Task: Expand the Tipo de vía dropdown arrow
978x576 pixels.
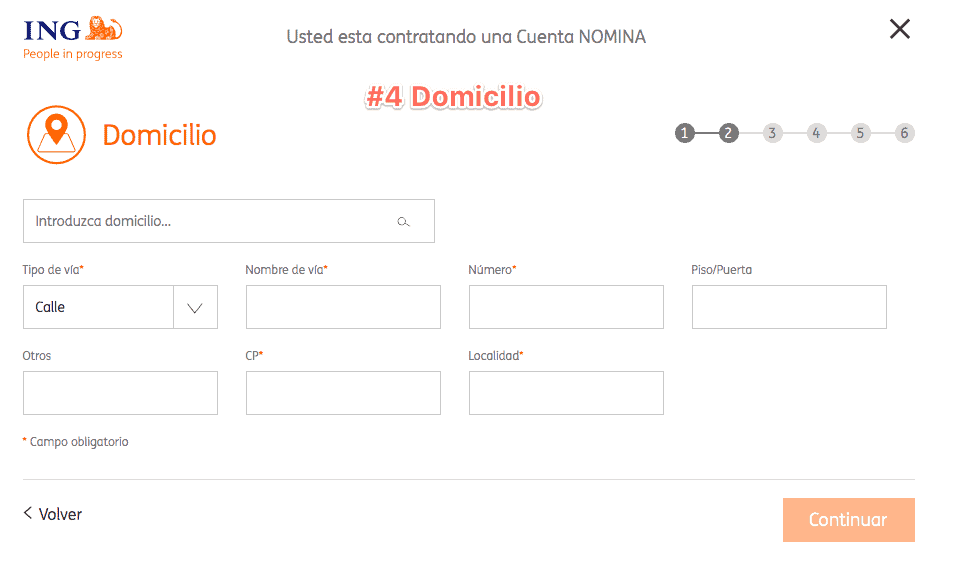Action: click(x=195, y=308)
